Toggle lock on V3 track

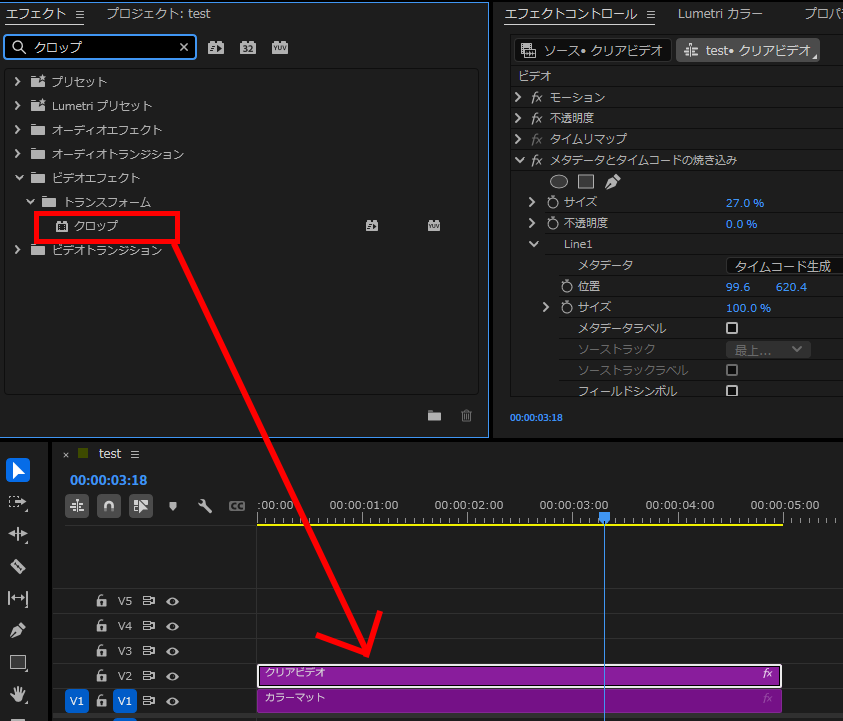click(x=102, y=651)
